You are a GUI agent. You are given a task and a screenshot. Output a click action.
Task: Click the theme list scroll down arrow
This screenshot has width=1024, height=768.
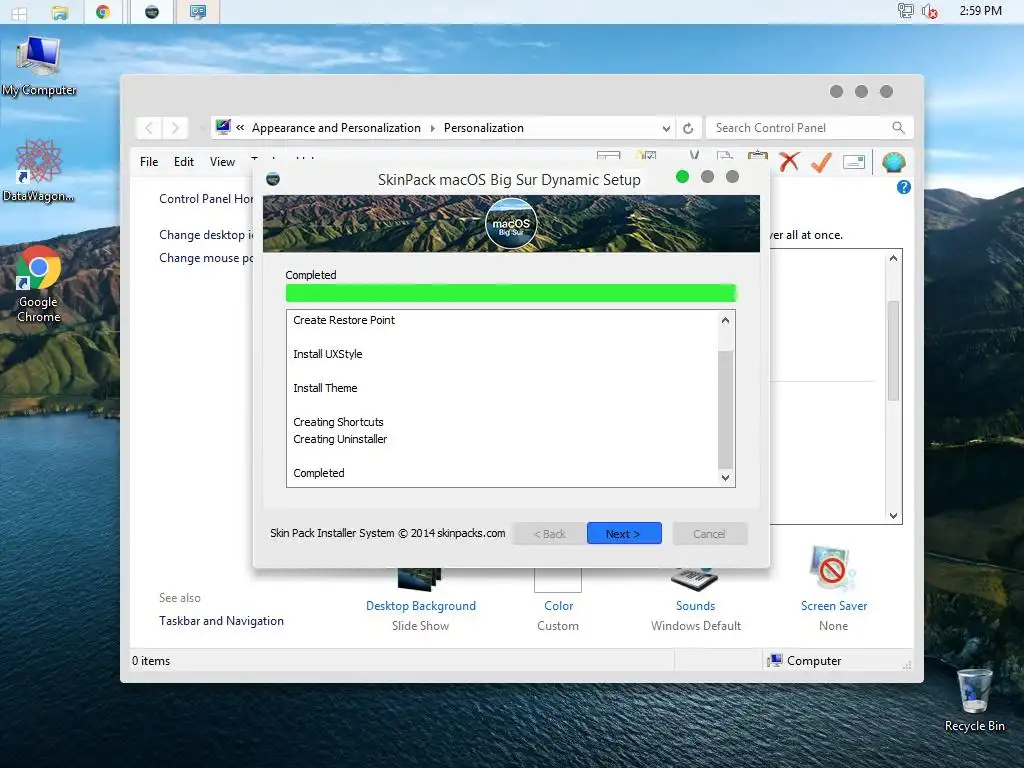point(893,515)
